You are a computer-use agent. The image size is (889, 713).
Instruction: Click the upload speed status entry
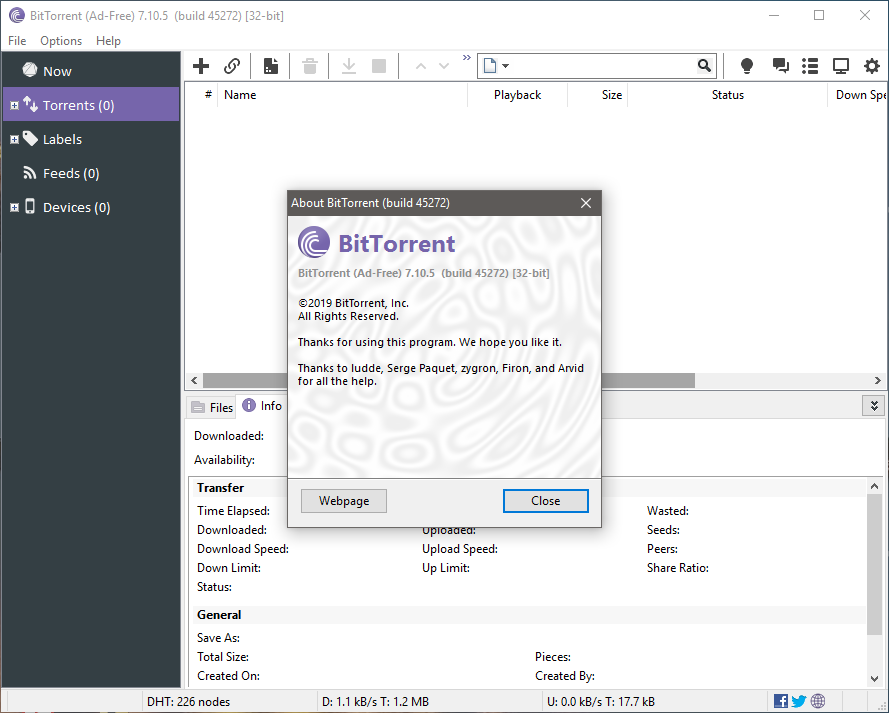pos(601,702)
